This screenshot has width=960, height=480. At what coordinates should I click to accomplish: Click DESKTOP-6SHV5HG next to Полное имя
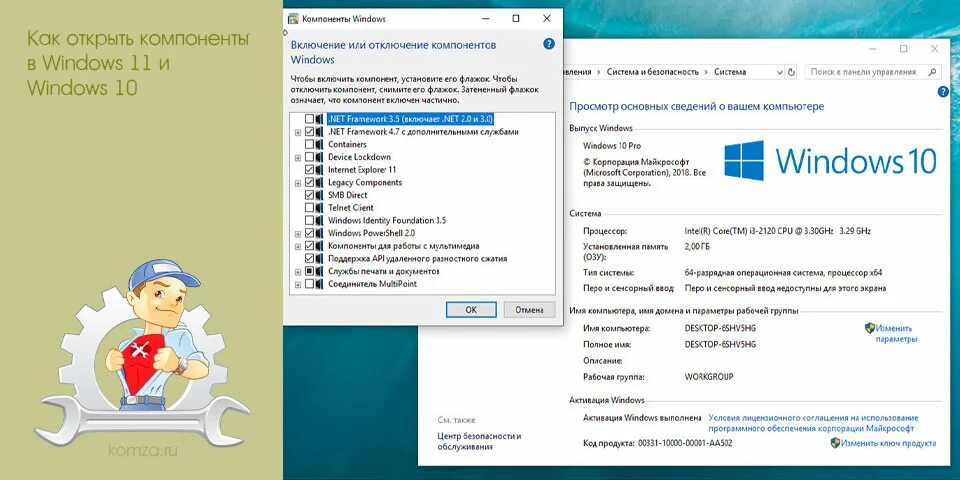click(x=720, y=344)
